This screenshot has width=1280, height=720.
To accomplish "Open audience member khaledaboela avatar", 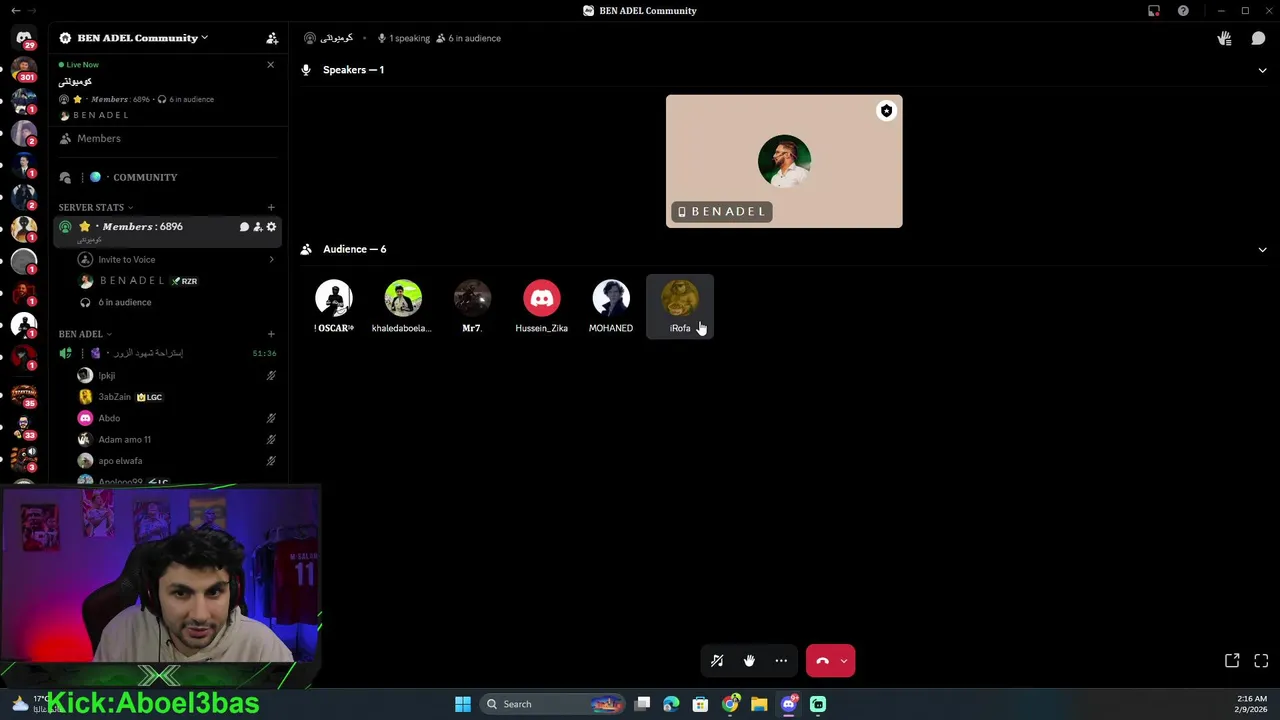I will [x=403, y=298].
